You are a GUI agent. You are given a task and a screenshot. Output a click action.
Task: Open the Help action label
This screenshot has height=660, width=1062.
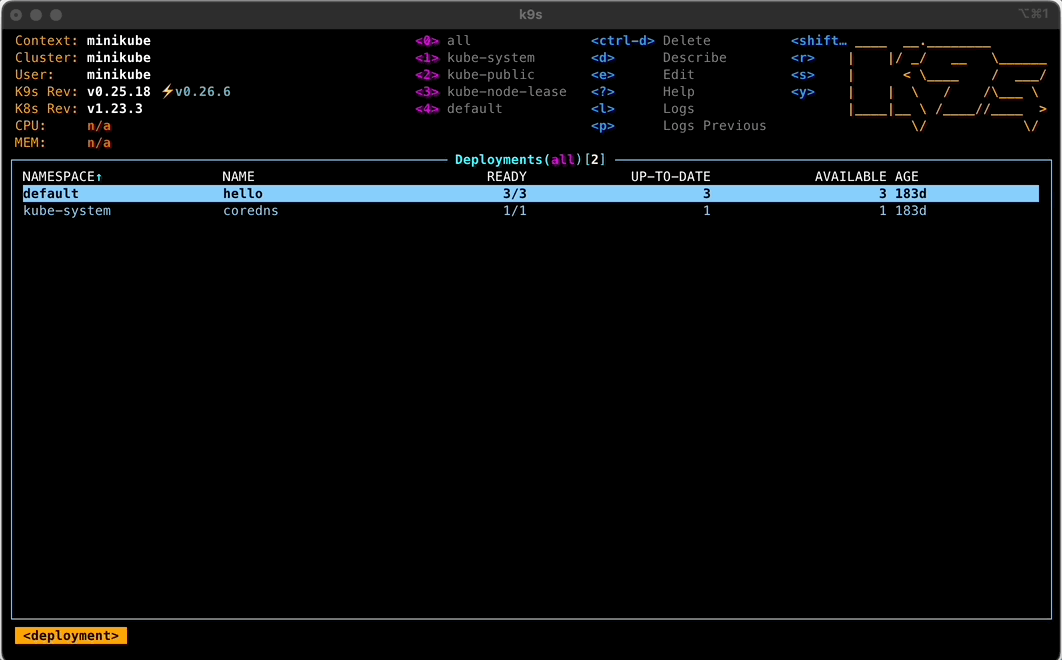click(679, 91)
